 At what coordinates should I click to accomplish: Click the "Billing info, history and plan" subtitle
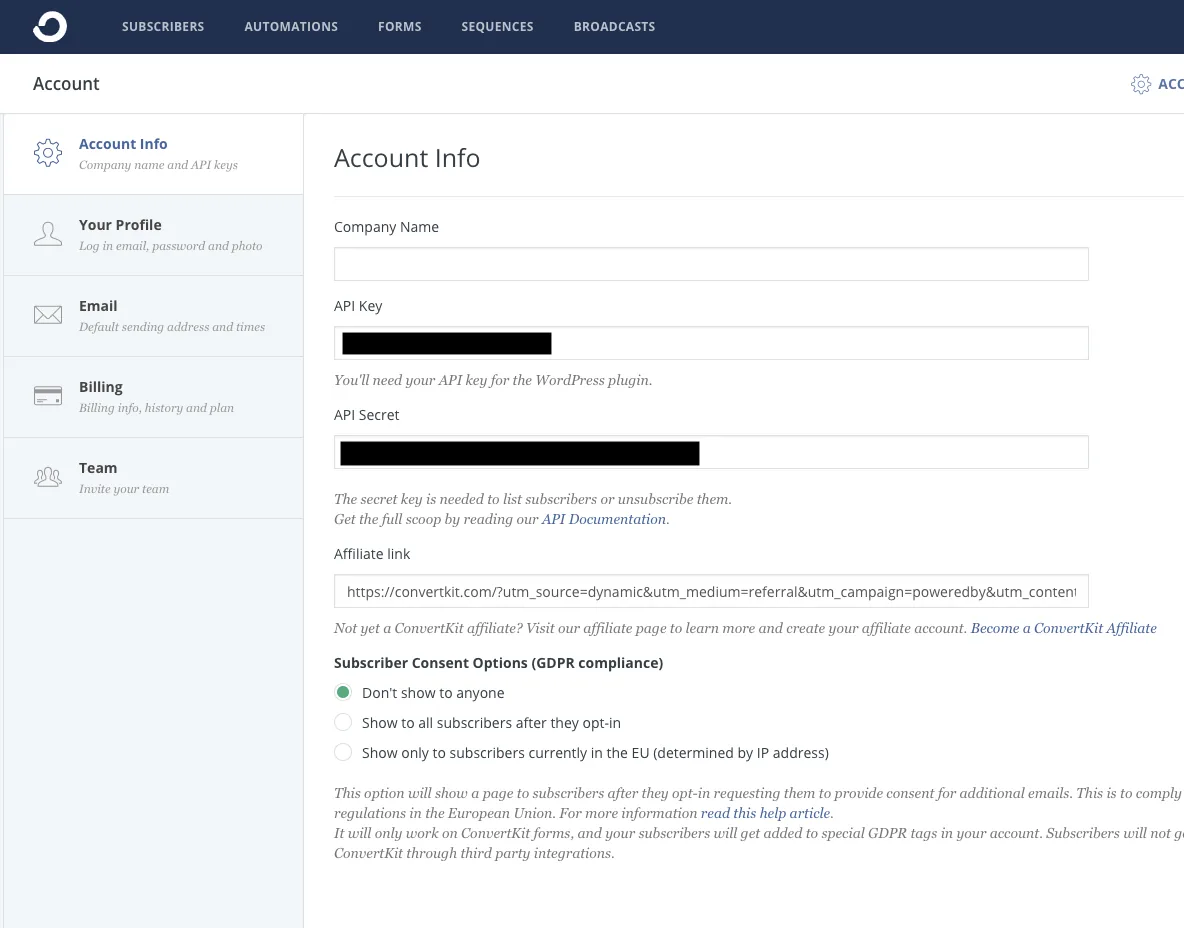tap(156, 408)
